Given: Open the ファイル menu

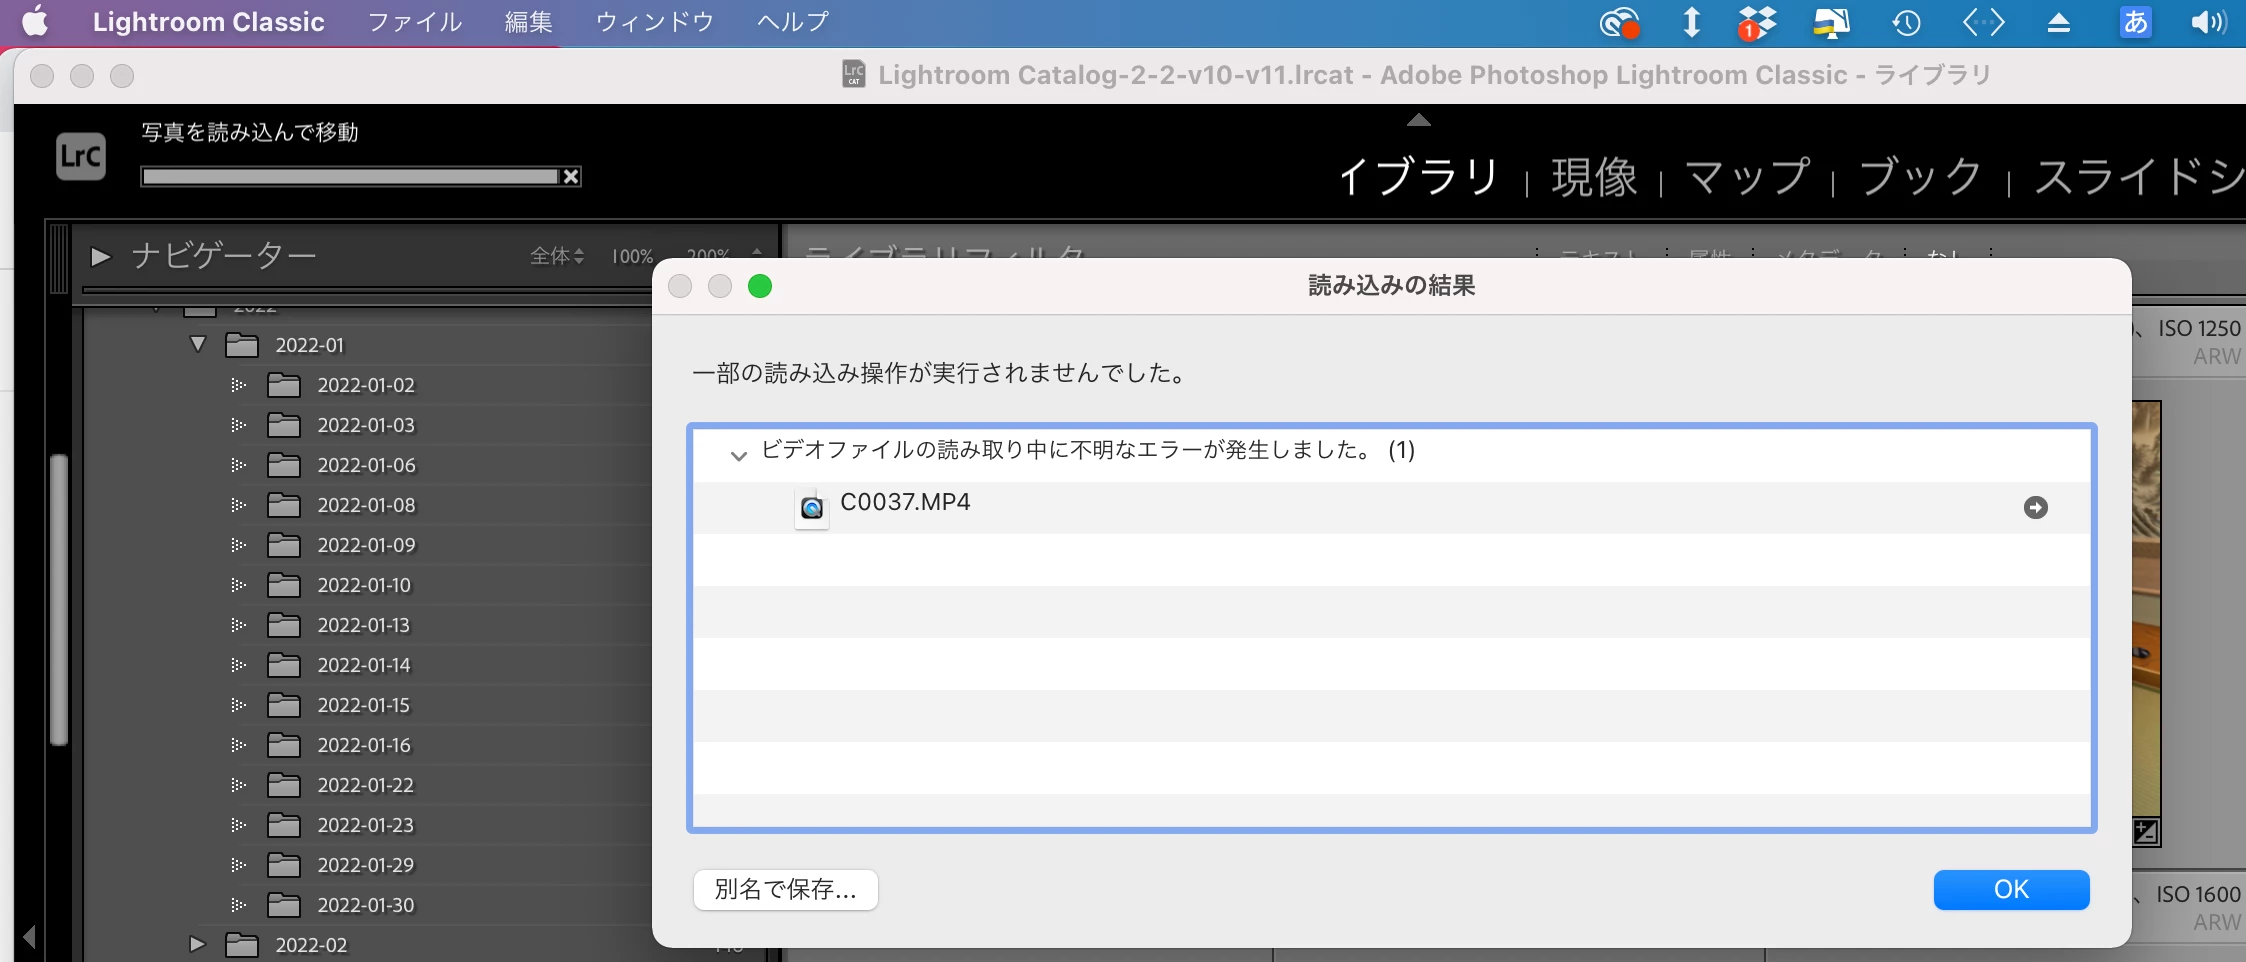Looking at the screenshot, I should click(x=415, y=22).
